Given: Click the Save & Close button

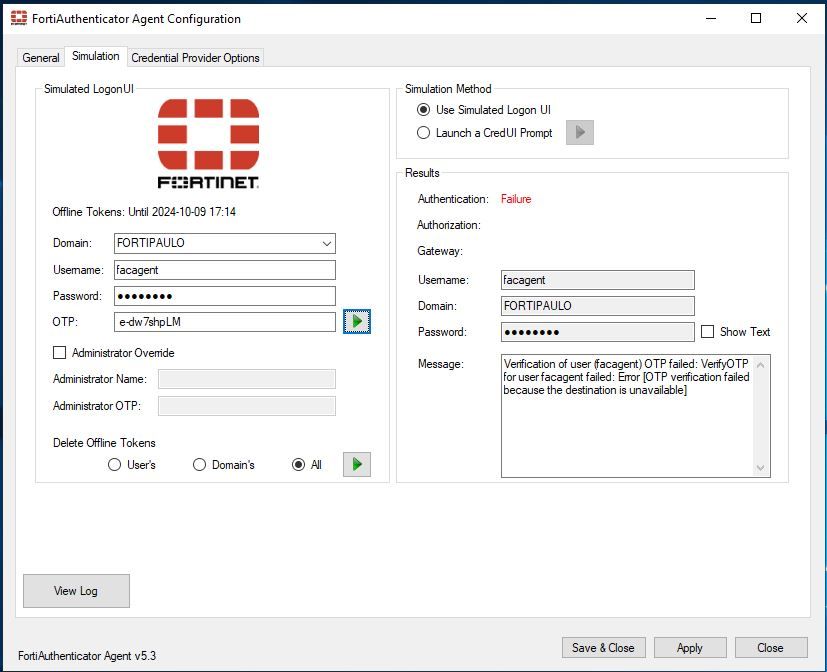Looking at the screenshot, I should point(603,648).
